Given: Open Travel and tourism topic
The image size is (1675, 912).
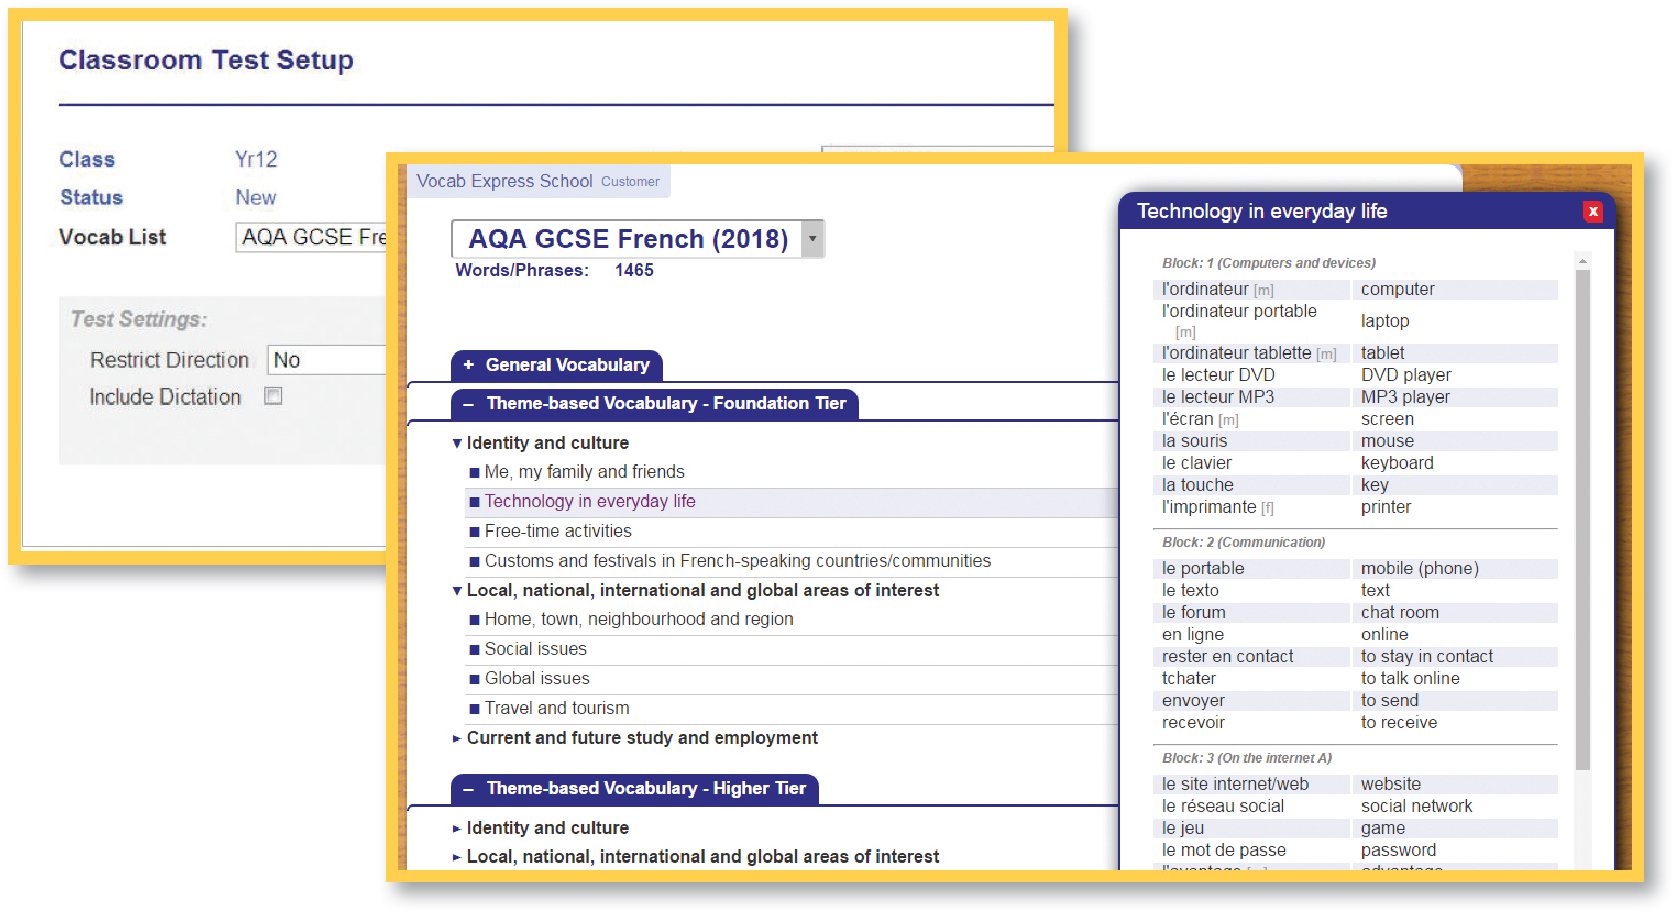Looking at the screenshot, I should point(557,708).
